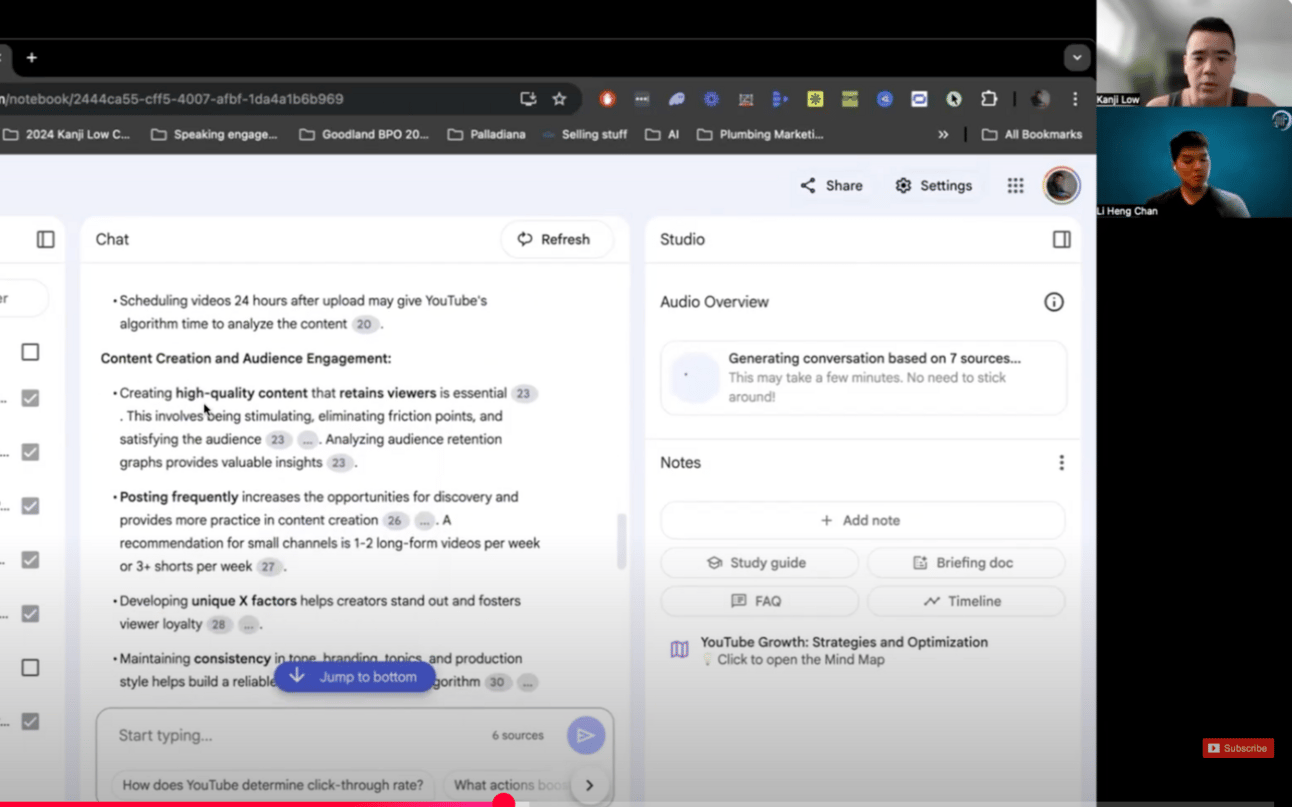Open the Plumbing Marketing bookmark folder
The image size is (1292, 807).
(760, 134)
